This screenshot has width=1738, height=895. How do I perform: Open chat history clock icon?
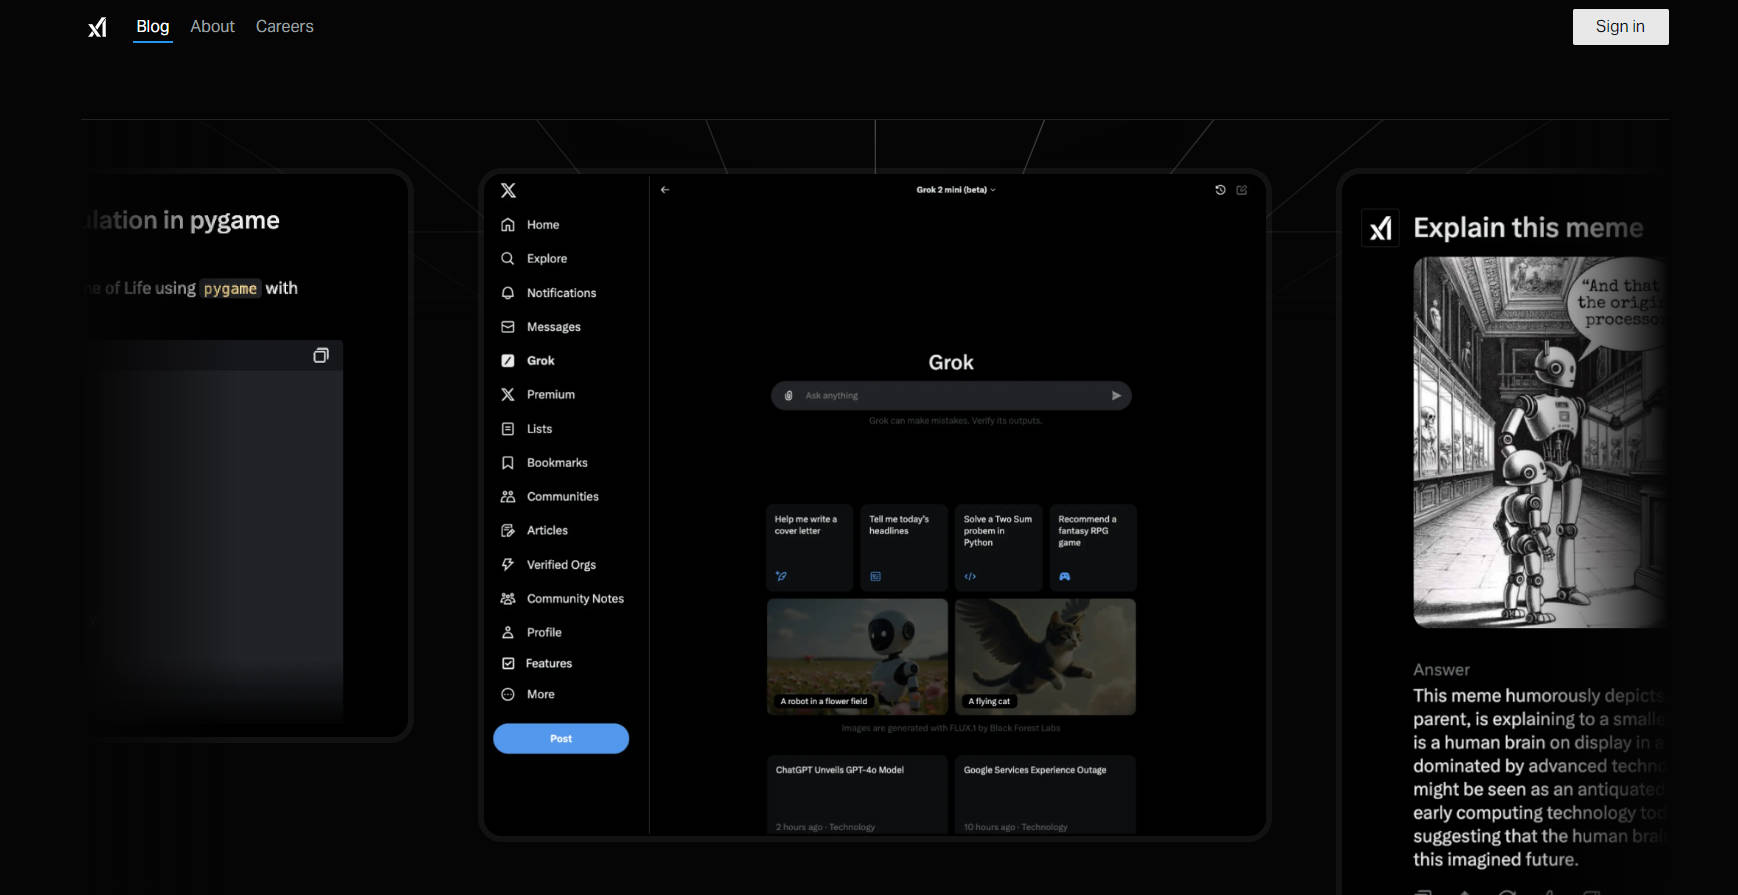point(1220,190)
